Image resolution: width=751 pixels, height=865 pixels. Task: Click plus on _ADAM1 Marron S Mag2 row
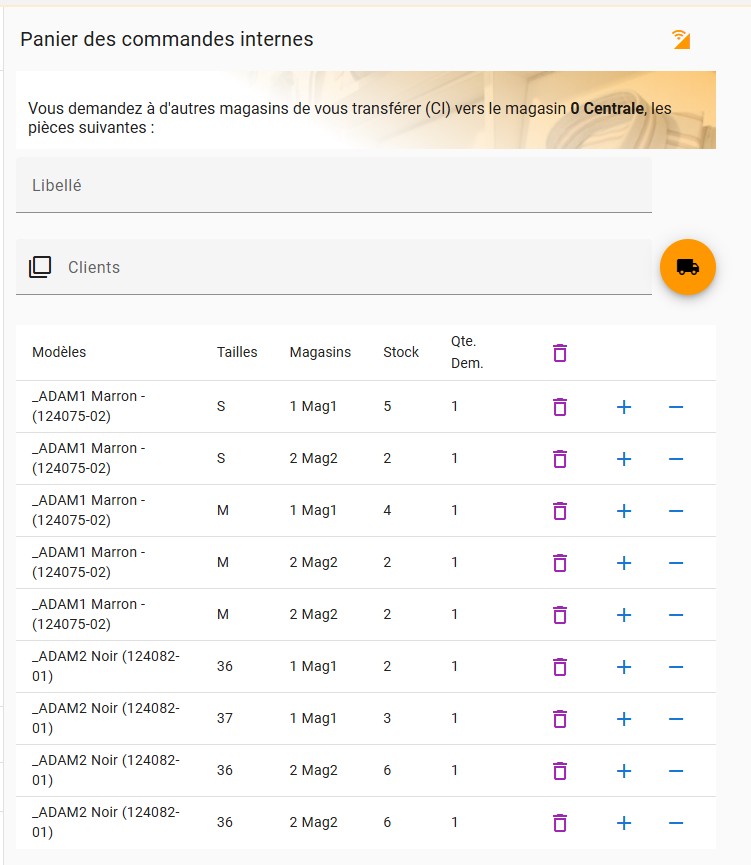point(624,458)
